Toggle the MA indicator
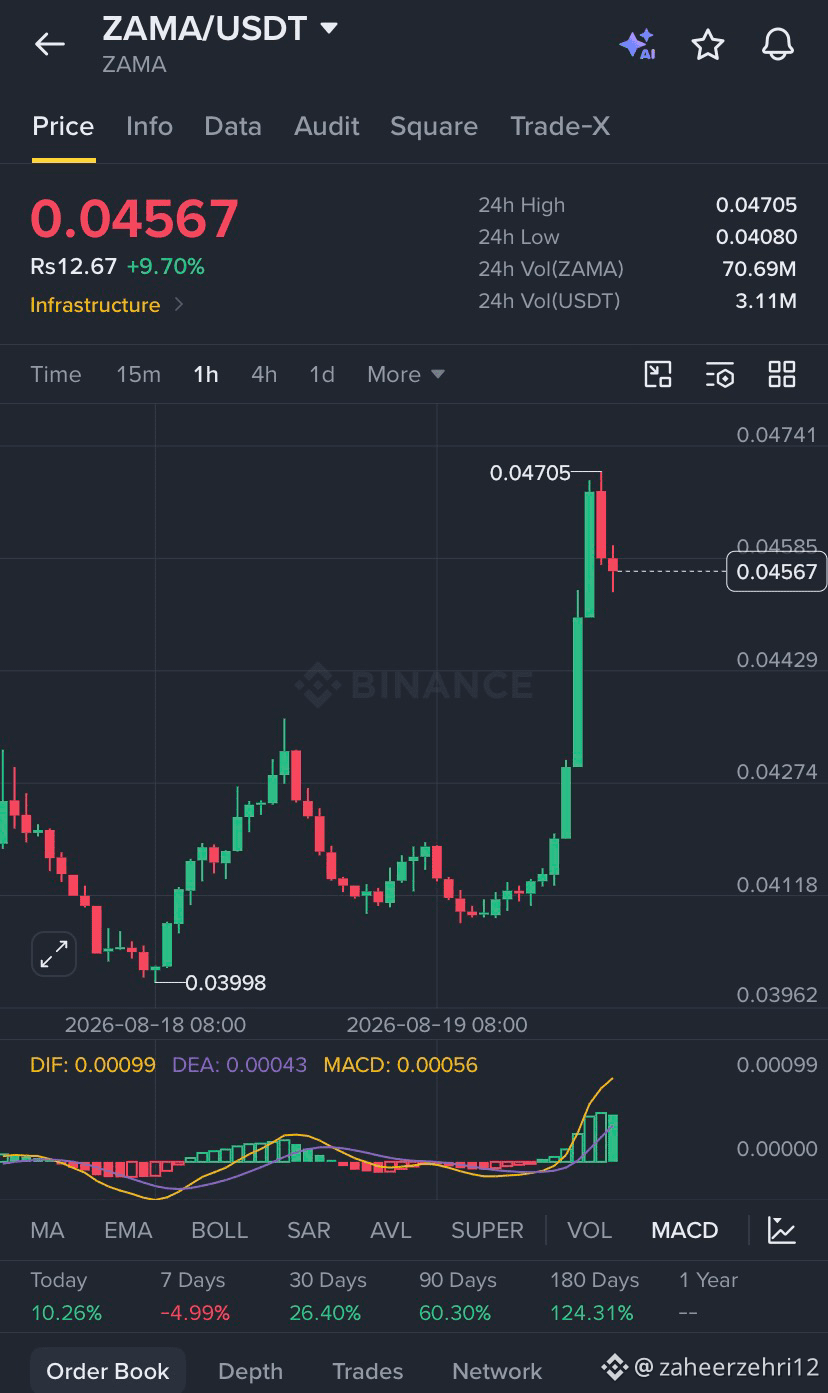Image resolution: width=828 pixels, height=1393 pixels. click(47, 1230)
